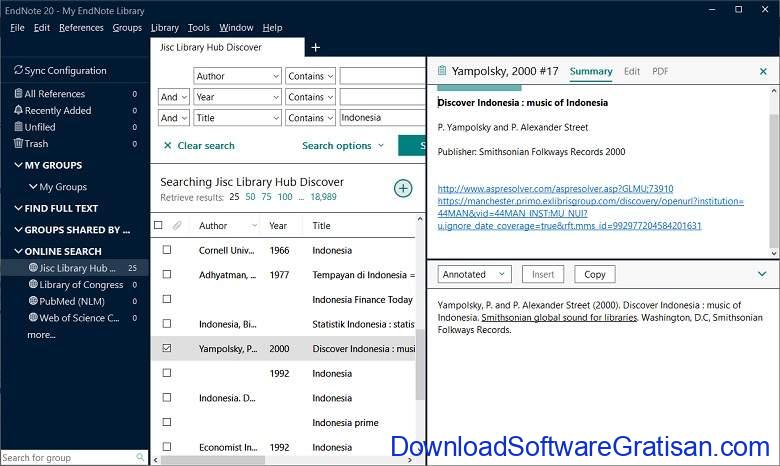Open the File menu

coord(17,28)
